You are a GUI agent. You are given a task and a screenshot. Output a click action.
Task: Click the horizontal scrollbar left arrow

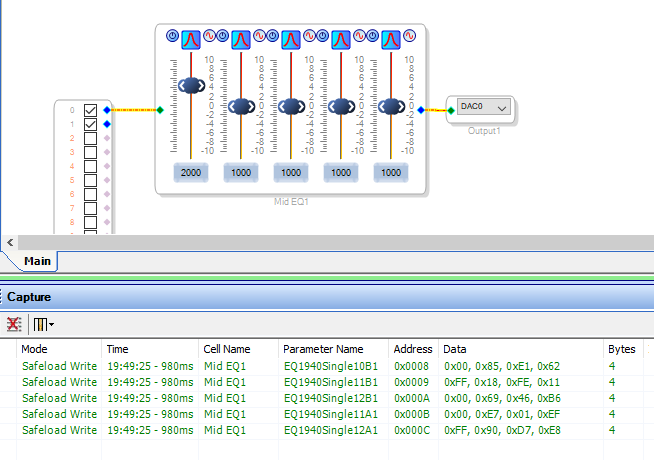point(10,242)
